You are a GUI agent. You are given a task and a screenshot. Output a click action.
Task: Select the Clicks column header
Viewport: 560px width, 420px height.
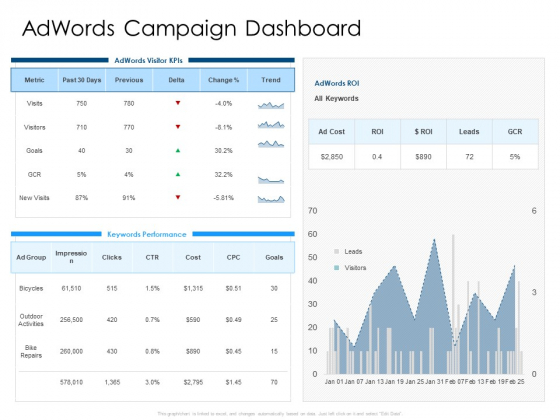(x=112, y=257)
